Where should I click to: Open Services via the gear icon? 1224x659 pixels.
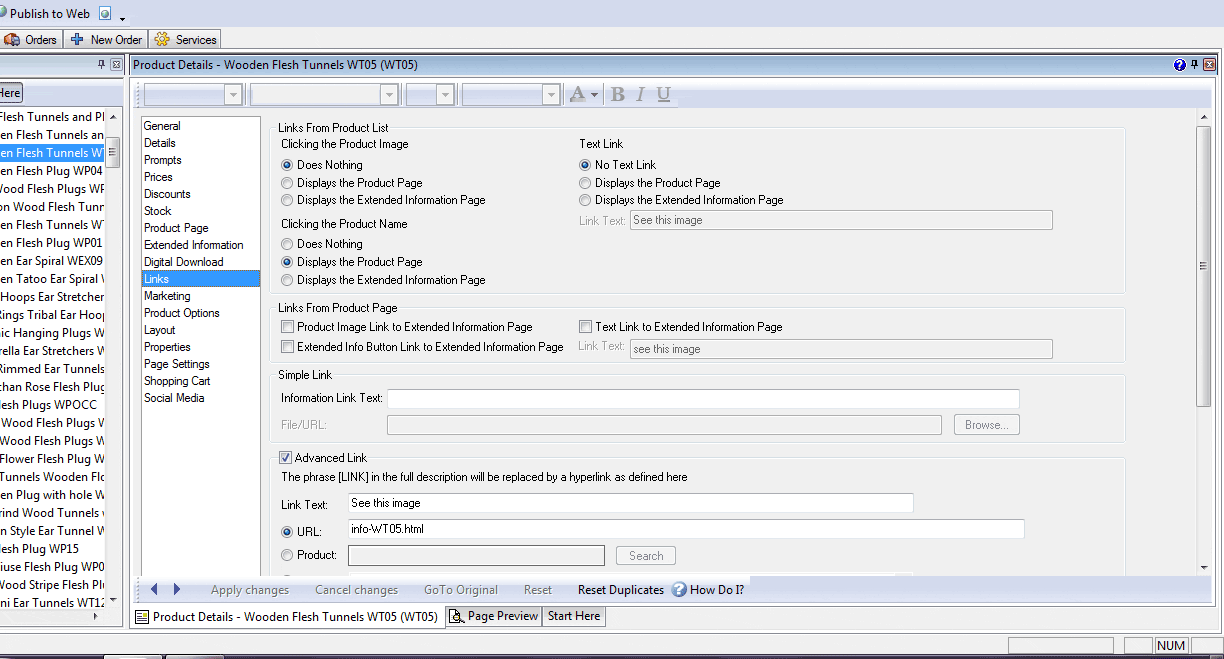pyautogui.click(x=162, y=40)
